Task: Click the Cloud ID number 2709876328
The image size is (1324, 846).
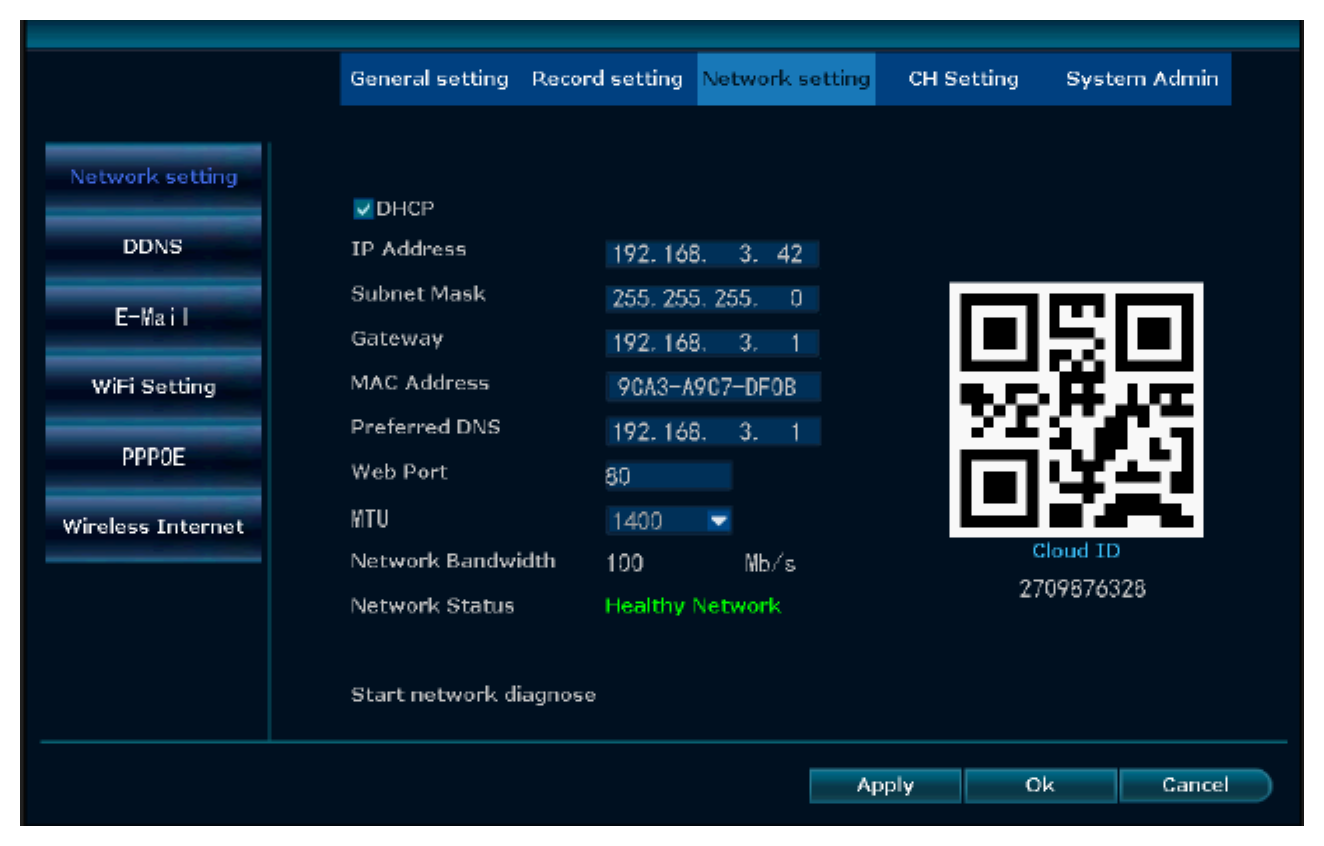Action: [x=1082, y=589]
